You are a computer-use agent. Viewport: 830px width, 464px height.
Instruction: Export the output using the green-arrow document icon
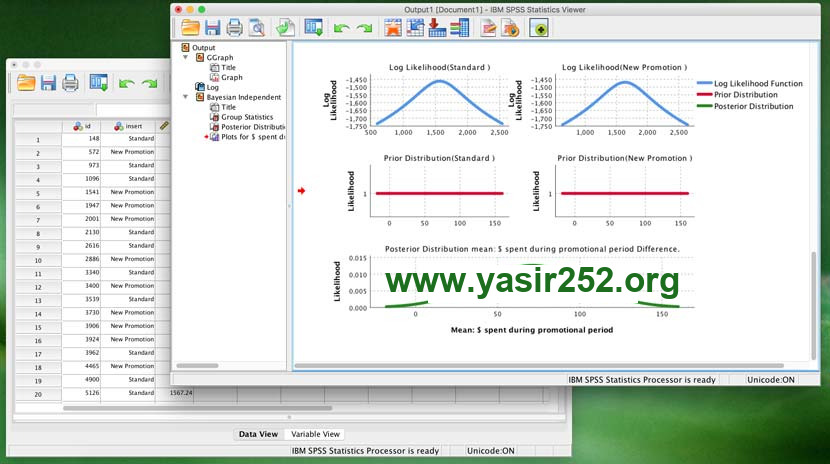pyautogui.click(x=285, y=28)
